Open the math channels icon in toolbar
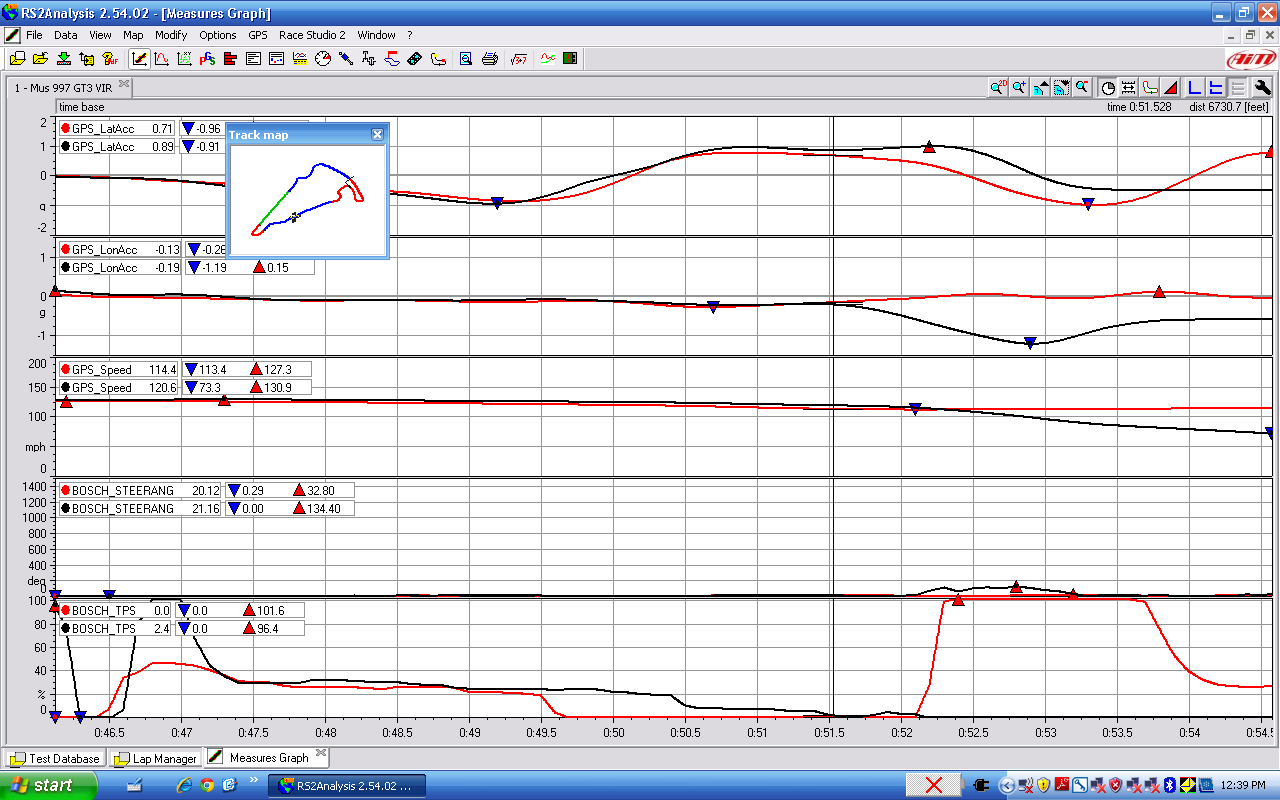The image size is (1280, 800). (x=519, y=59)
